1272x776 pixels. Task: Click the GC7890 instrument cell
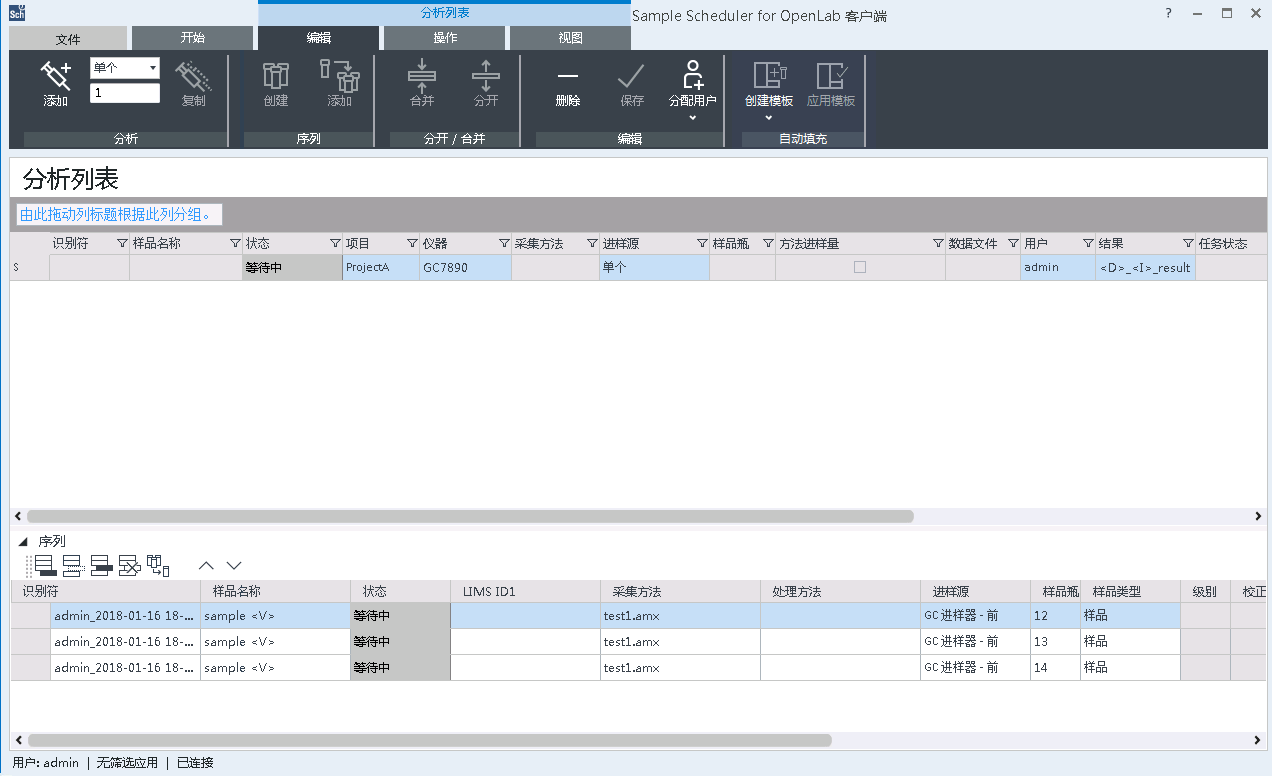466,267
